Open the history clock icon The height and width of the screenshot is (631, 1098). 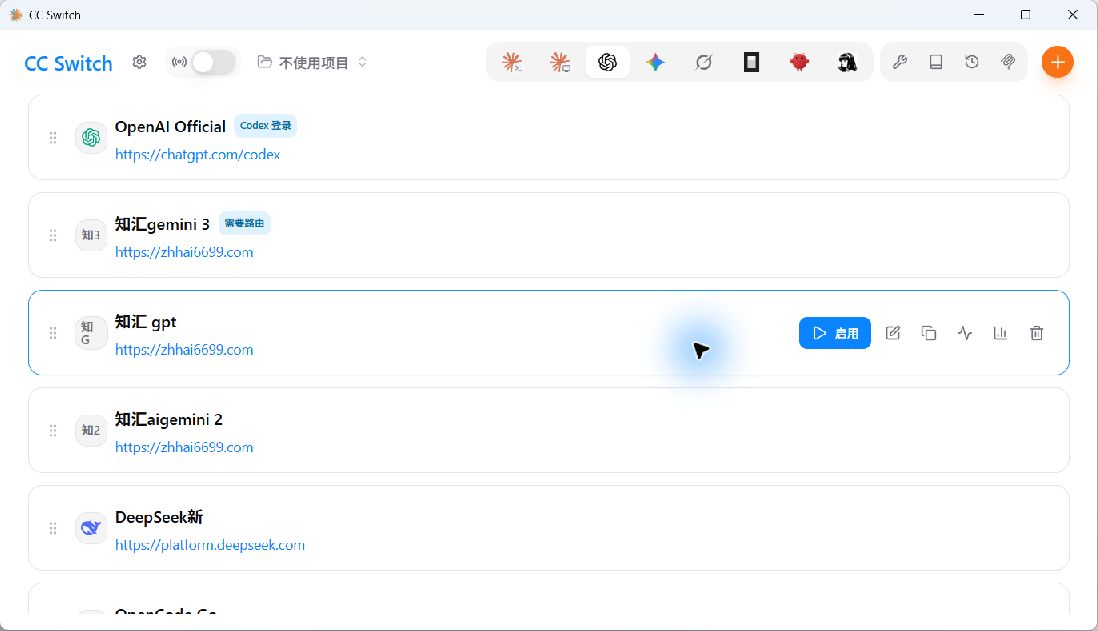pos(972,62)
